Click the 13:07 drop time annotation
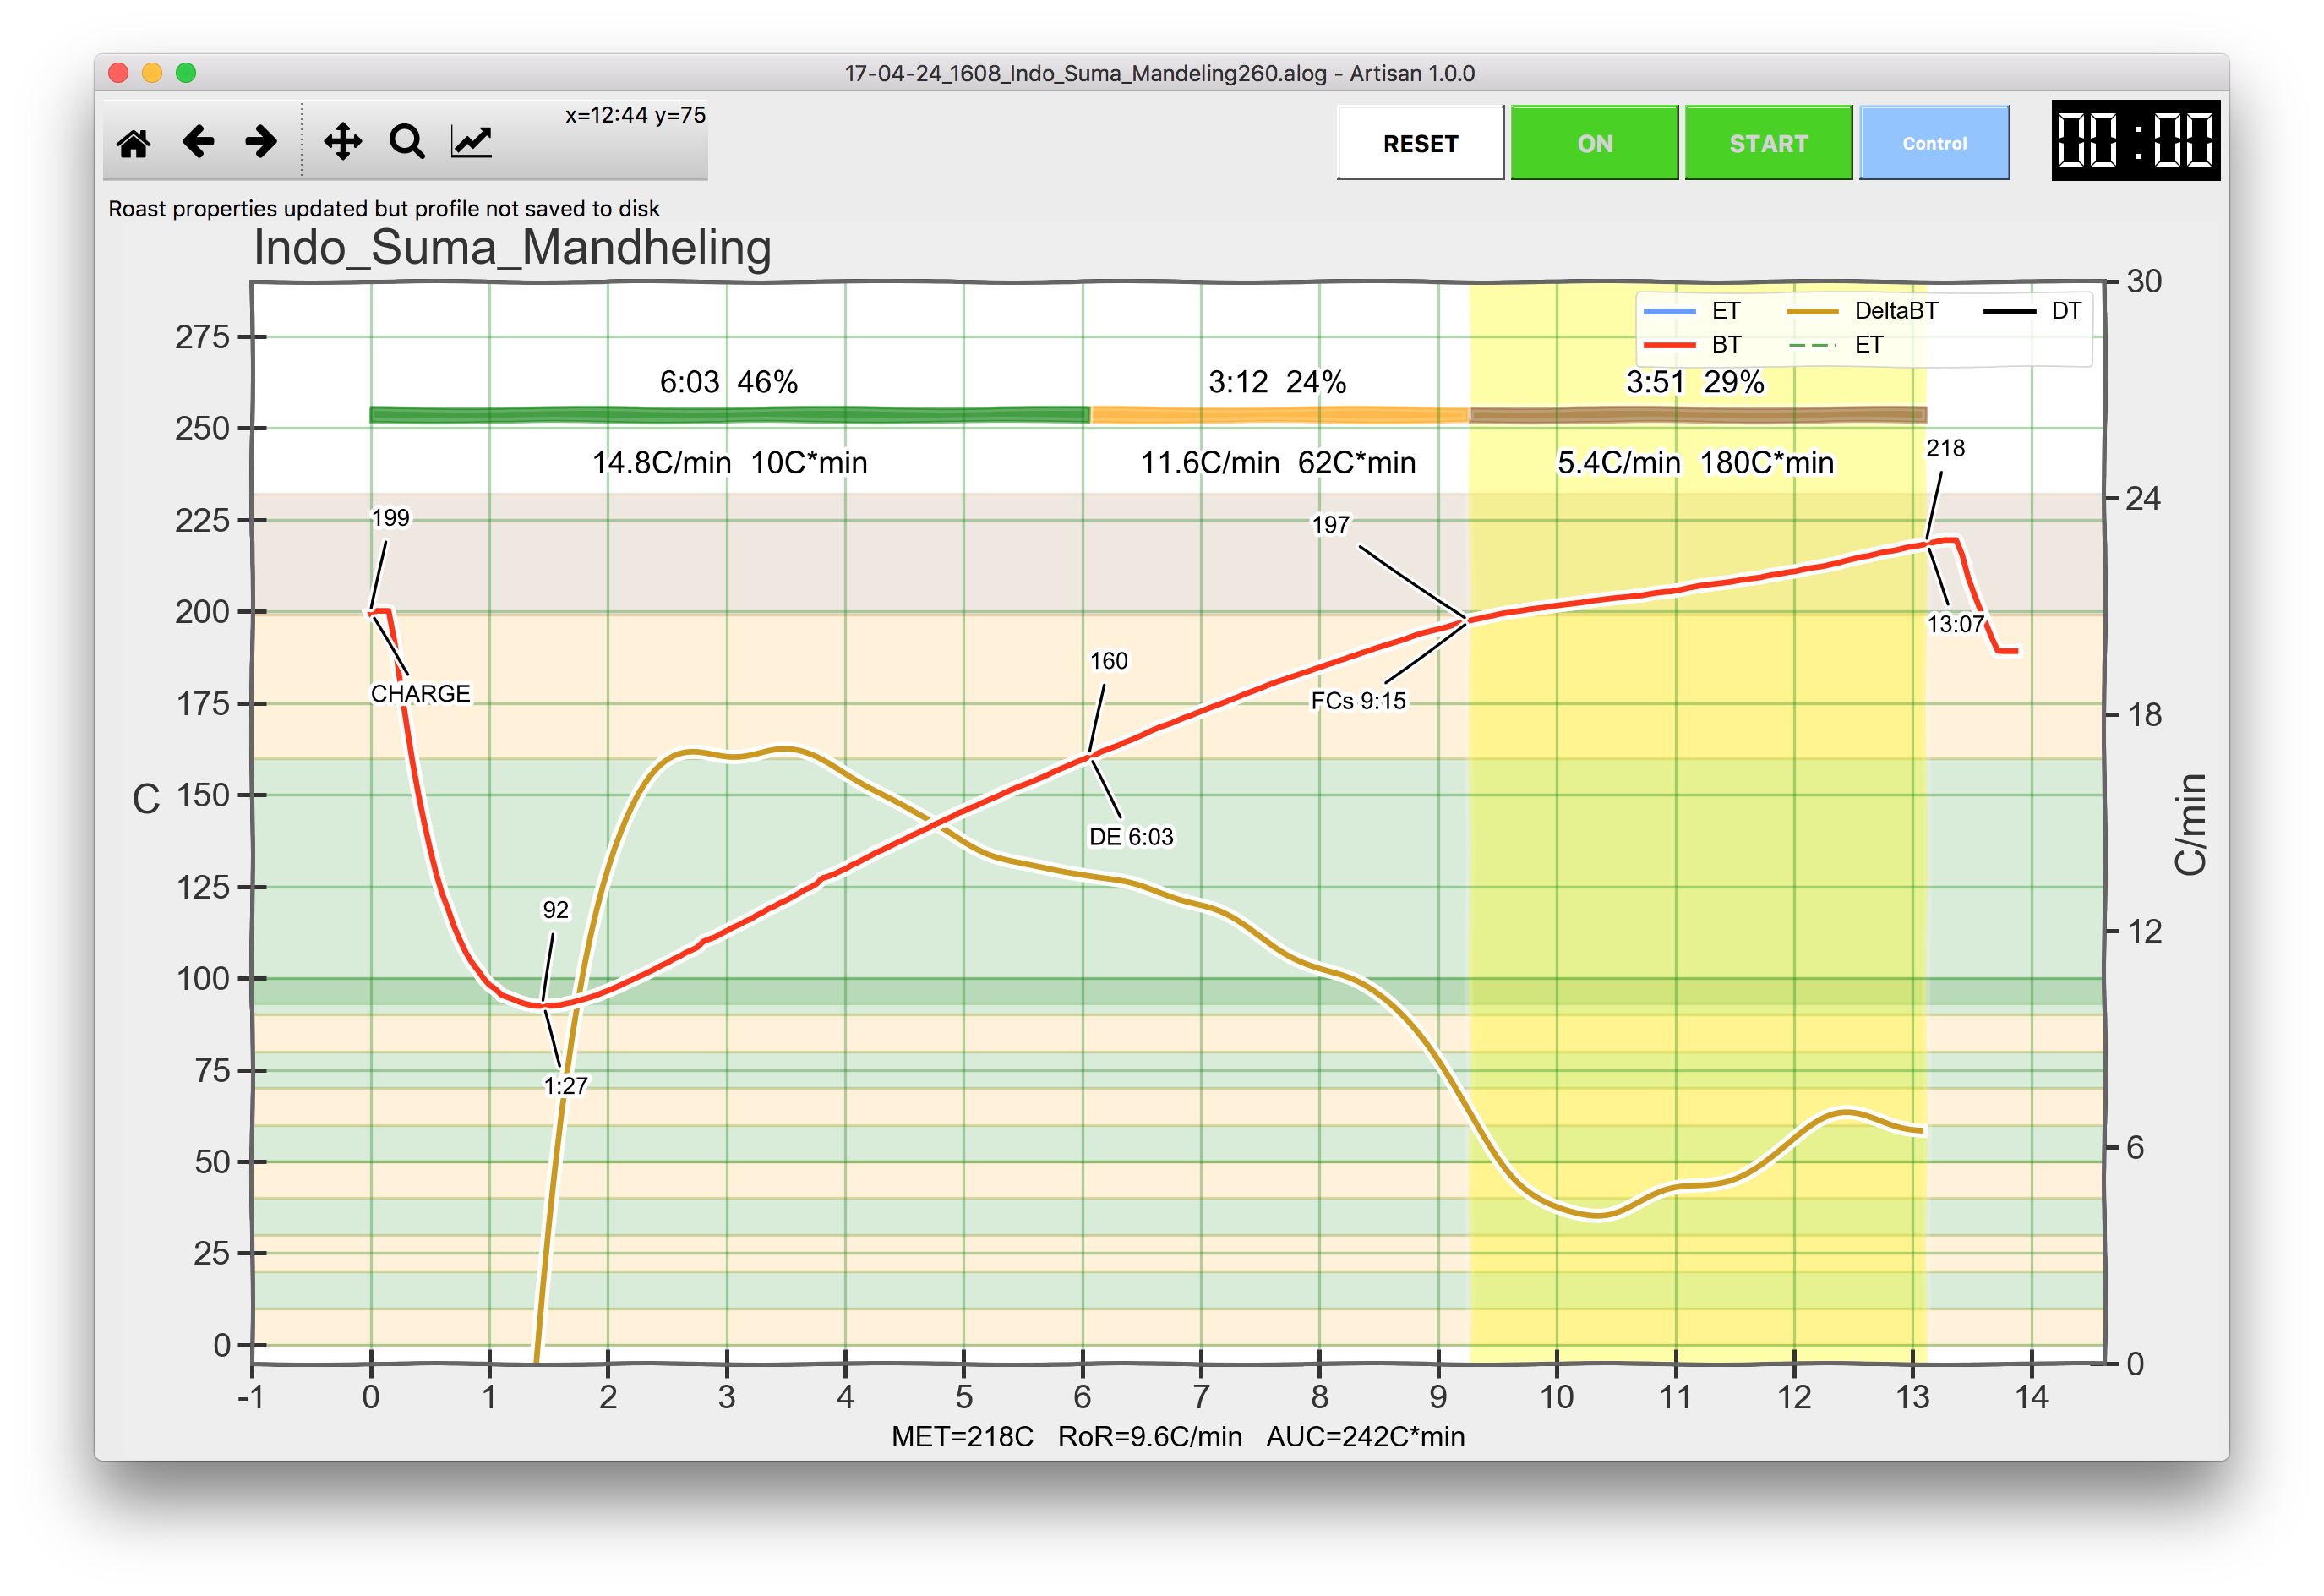The image size is (2324, 1596). tap(1954, 624)
